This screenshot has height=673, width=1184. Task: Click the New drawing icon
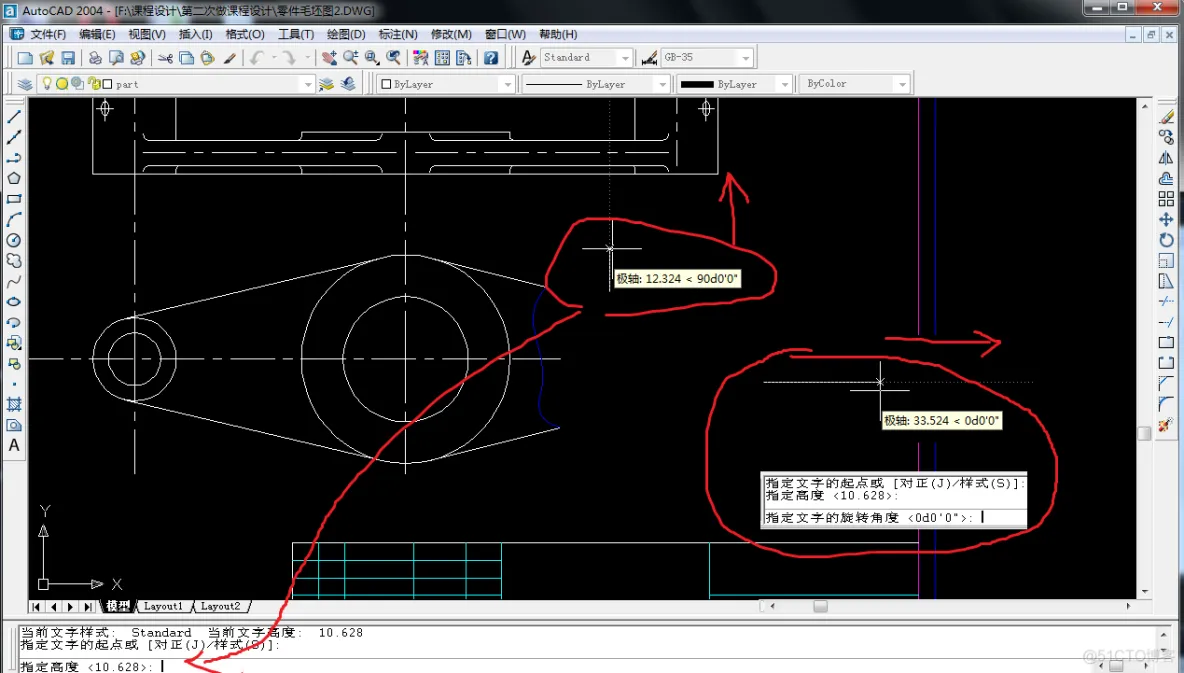click(x=26, y=57)
